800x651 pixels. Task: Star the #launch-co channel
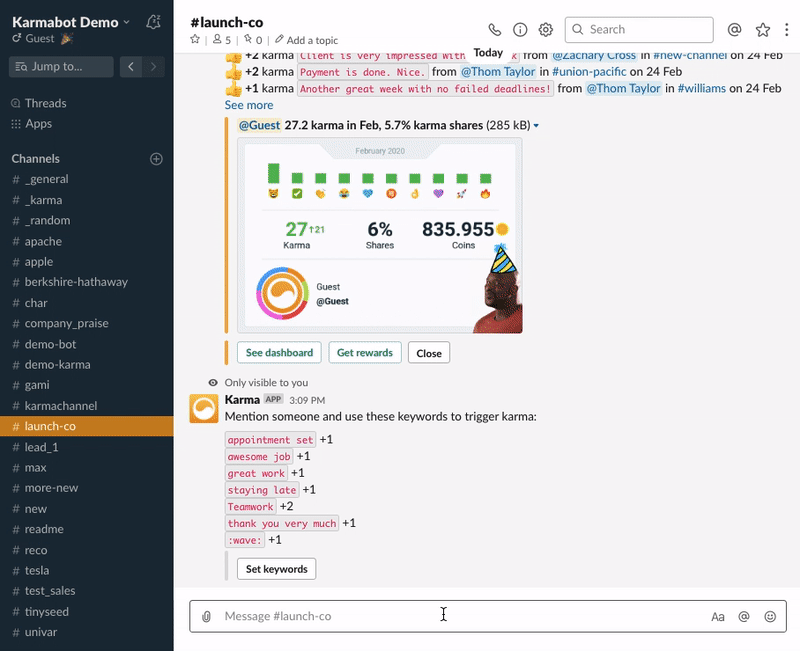click(x=196, y=39)
